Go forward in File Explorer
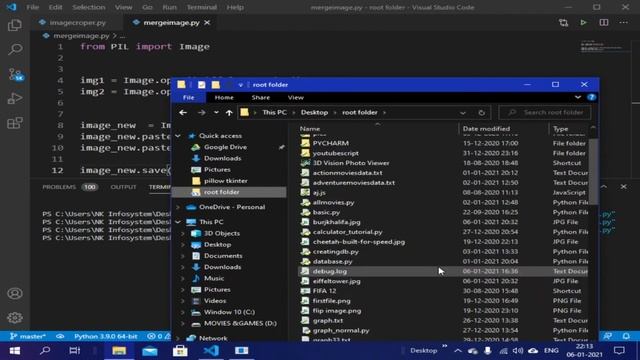 [202, 113]
